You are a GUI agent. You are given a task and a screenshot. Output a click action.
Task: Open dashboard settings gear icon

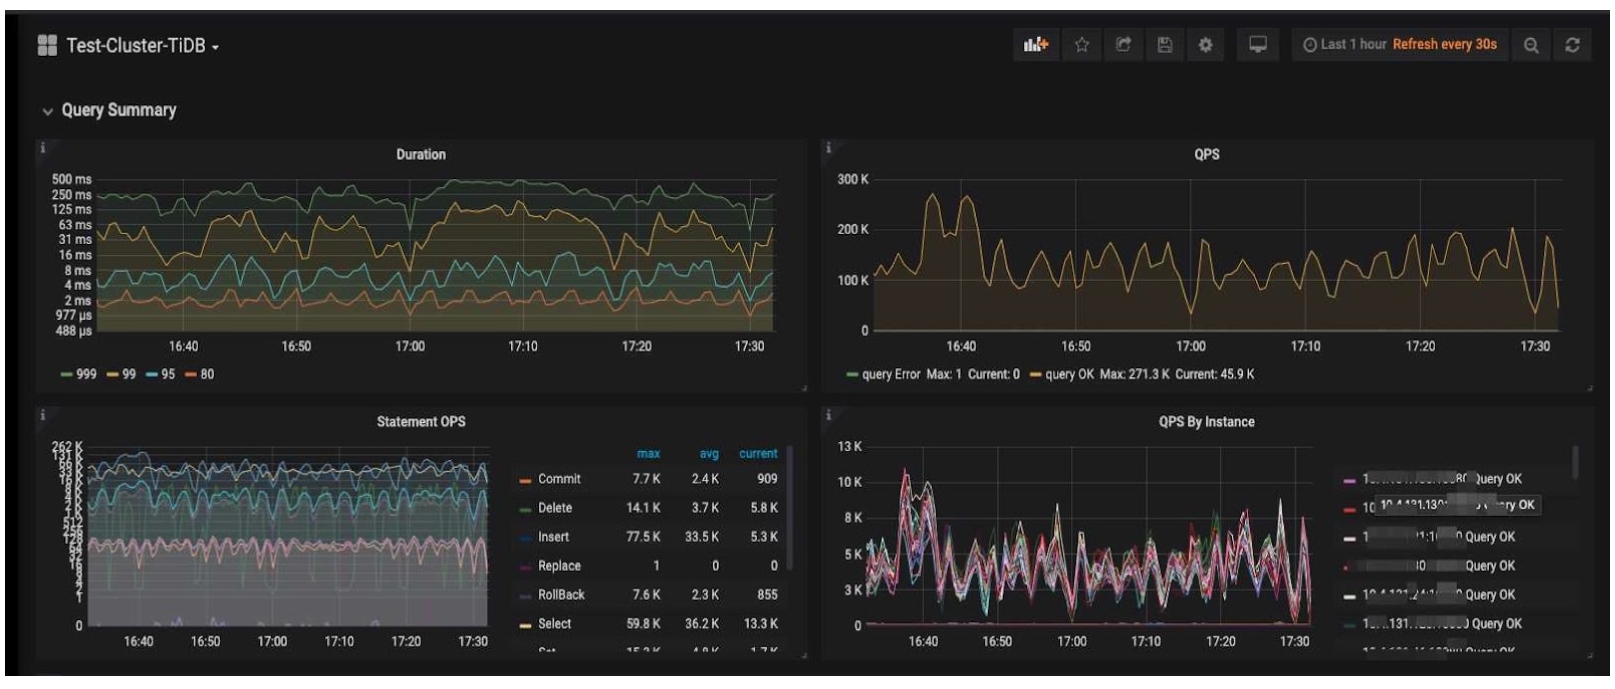(x=1206, y=45)
